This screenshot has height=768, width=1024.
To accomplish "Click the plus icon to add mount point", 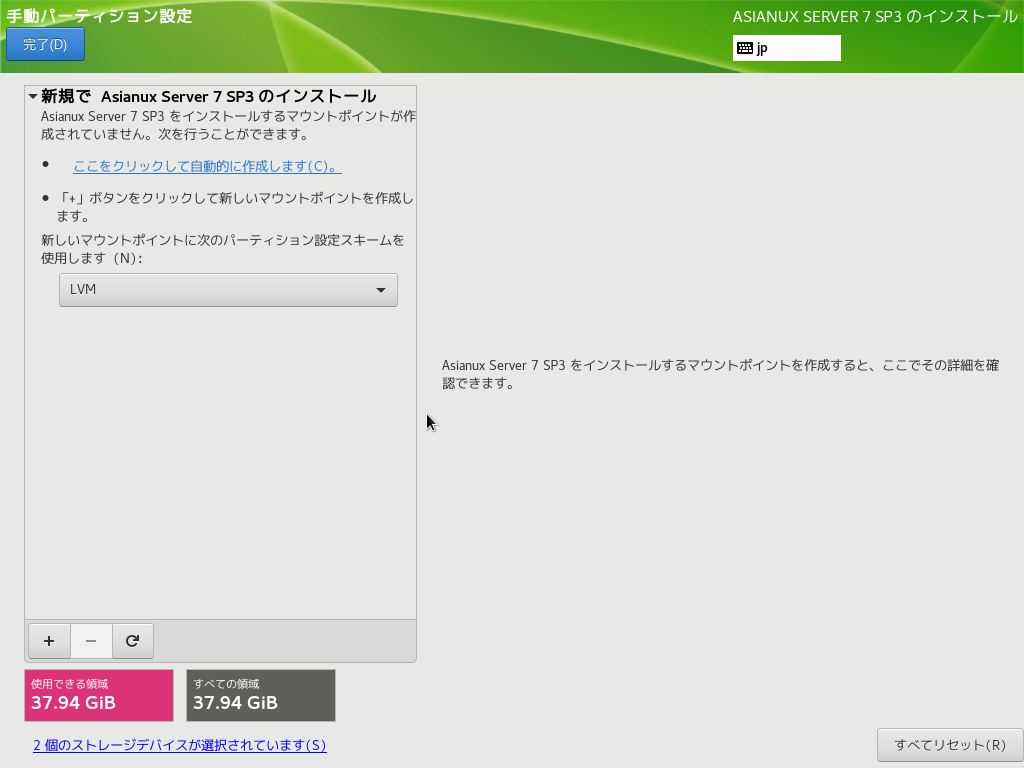I will tap(49, 641).
